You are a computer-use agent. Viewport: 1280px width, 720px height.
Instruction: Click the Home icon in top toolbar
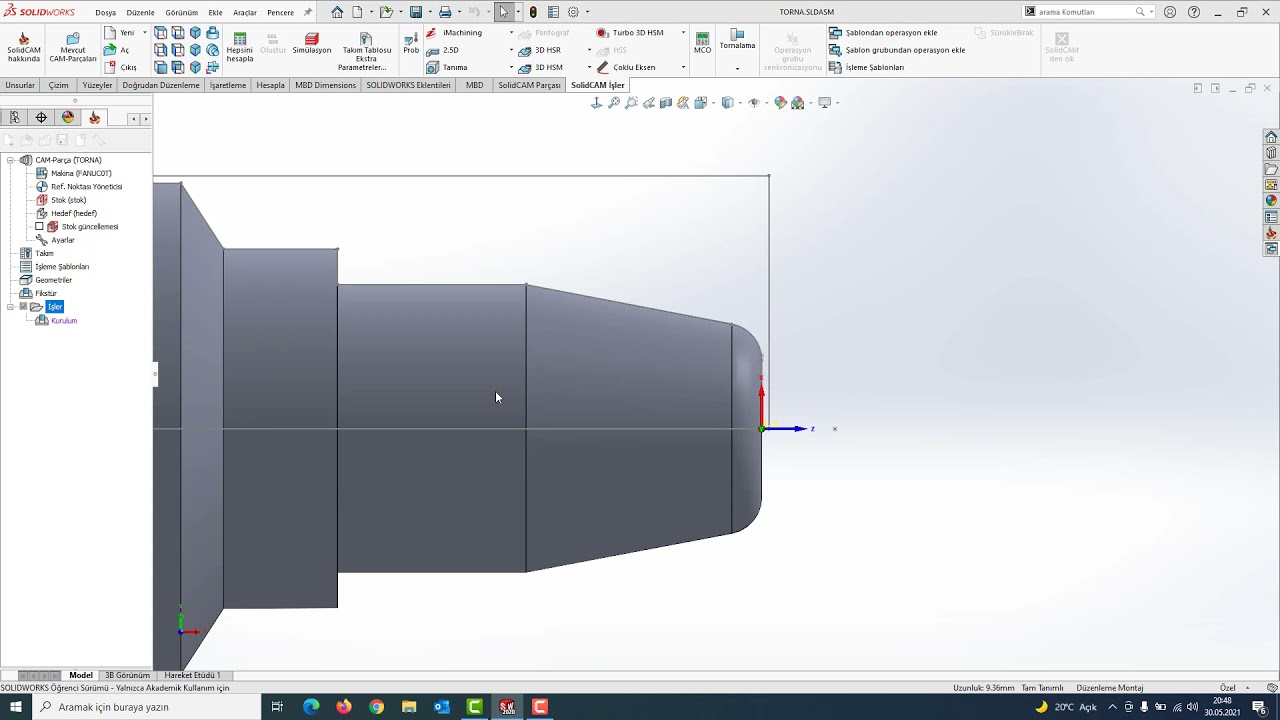point(337,12)
